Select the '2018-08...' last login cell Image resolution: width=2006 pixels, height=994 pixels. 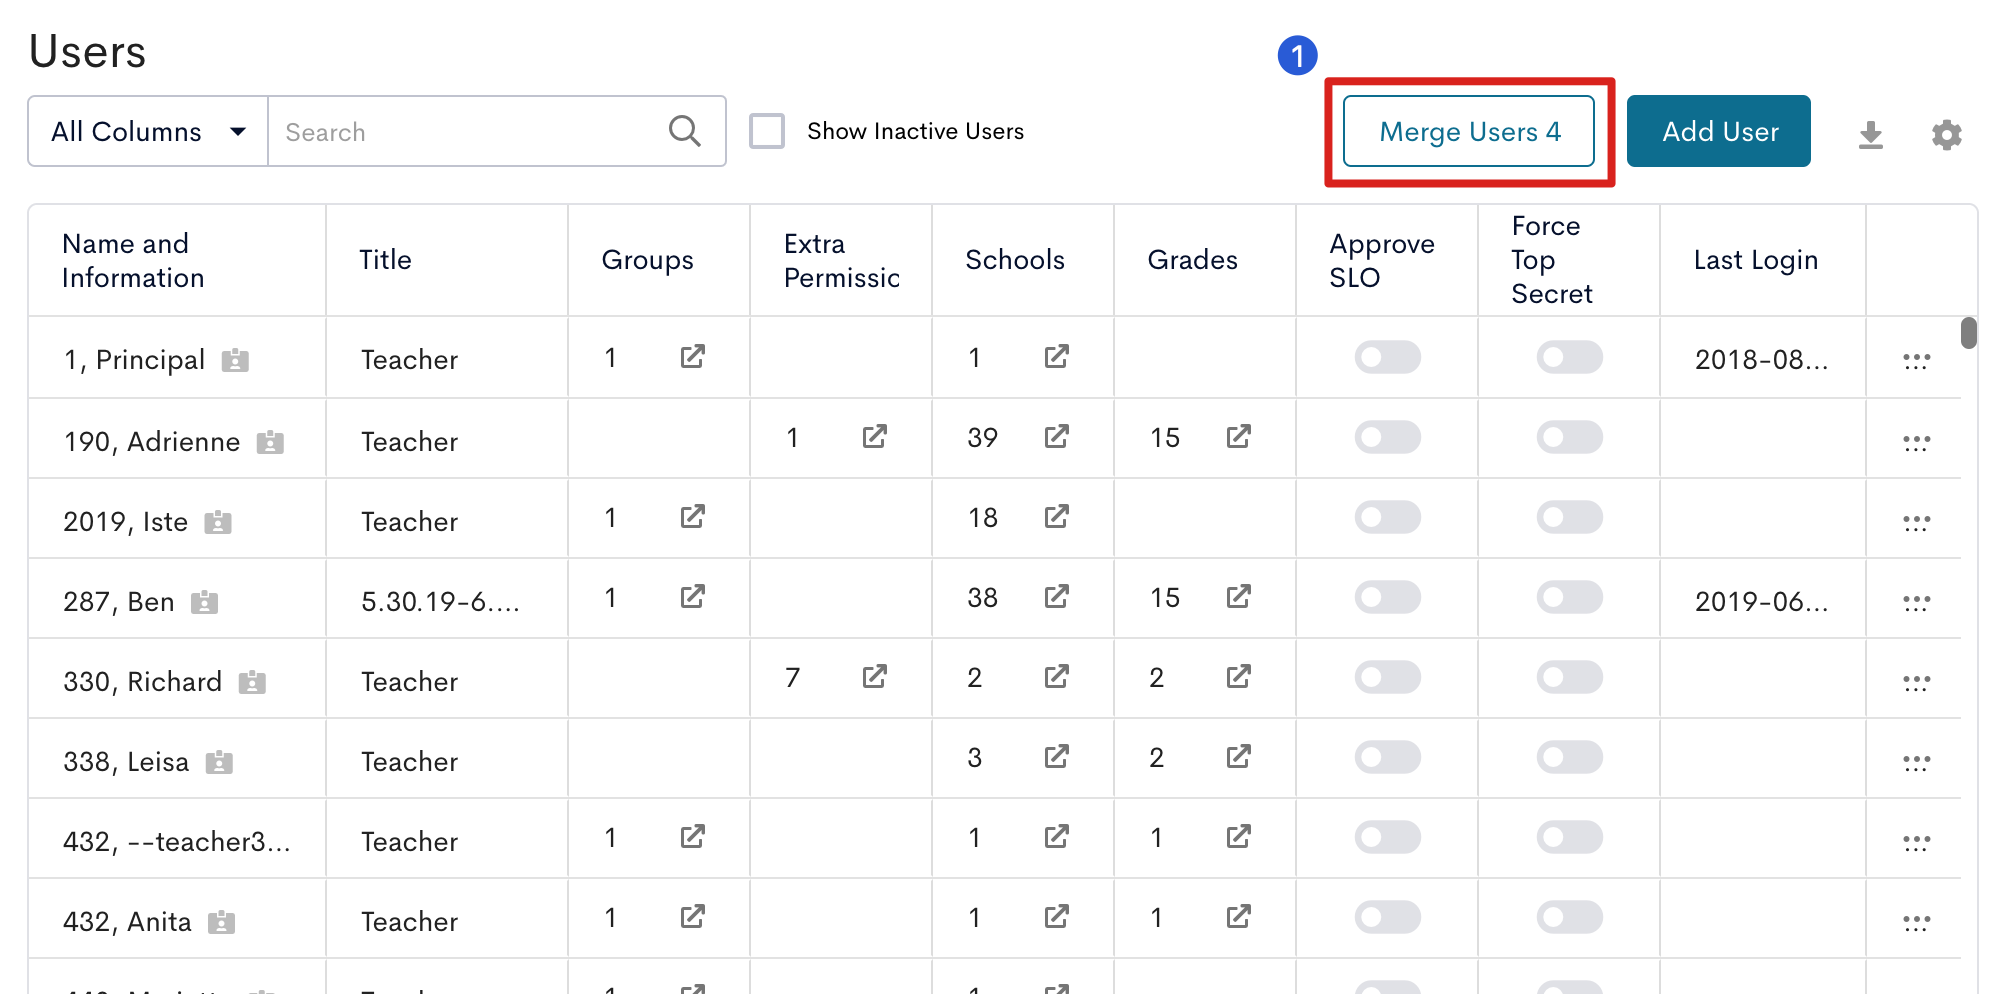click(1762, 358)
